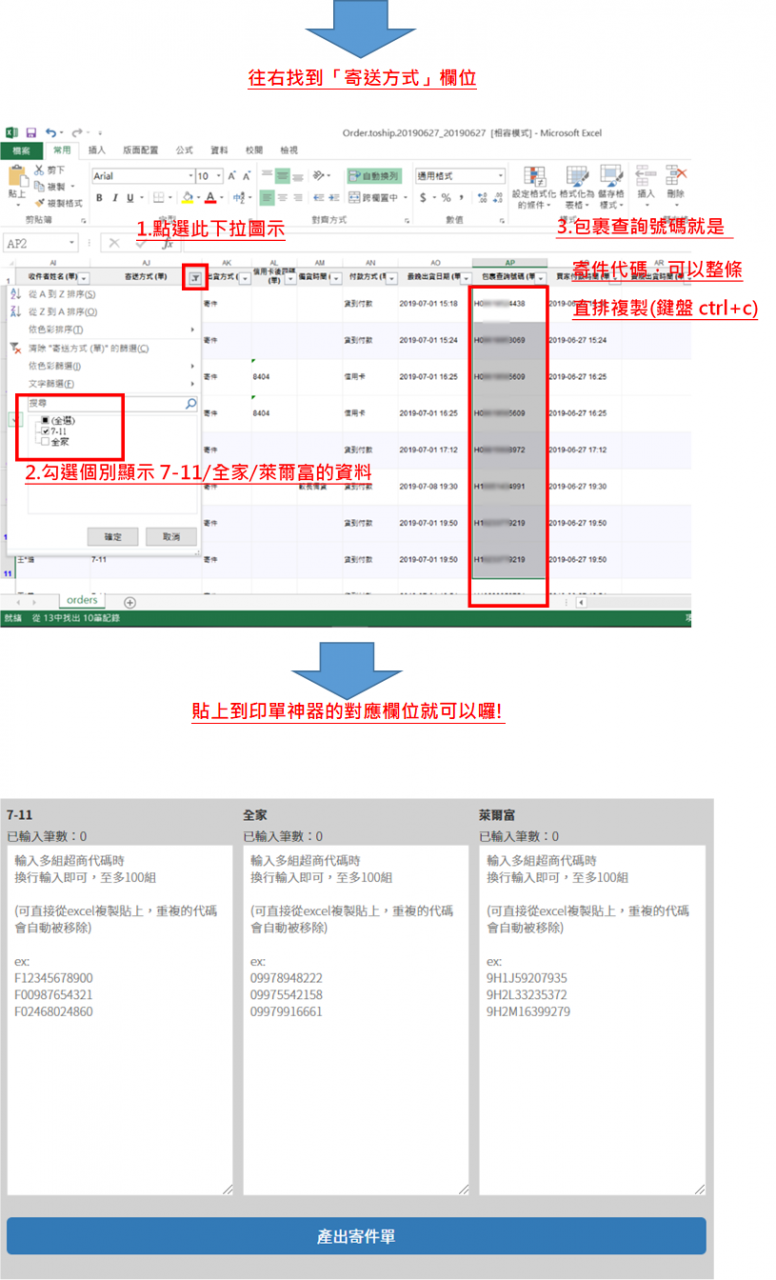The image size is (776, 1280).
Task: Click the Paste (貼上) clipboard icon
Action: pyautogui.click(x=17, y=174)
